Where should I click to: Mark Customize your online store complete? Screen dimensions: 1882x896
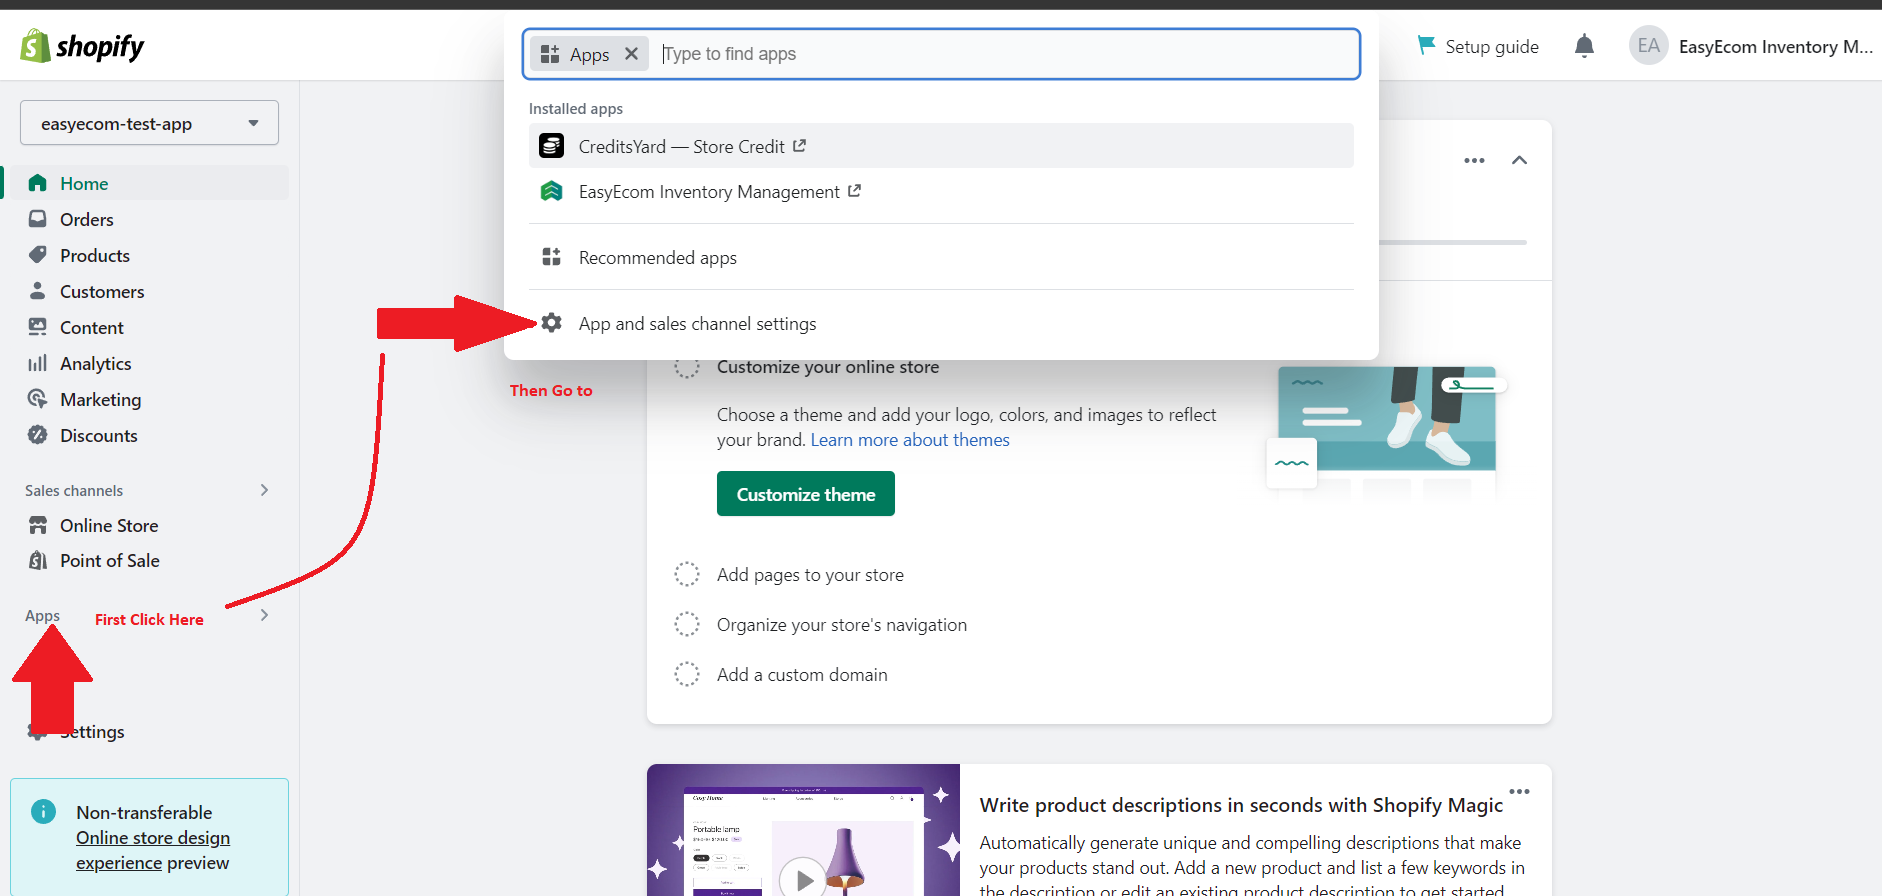pyautogui.click(x=687, y=367)
